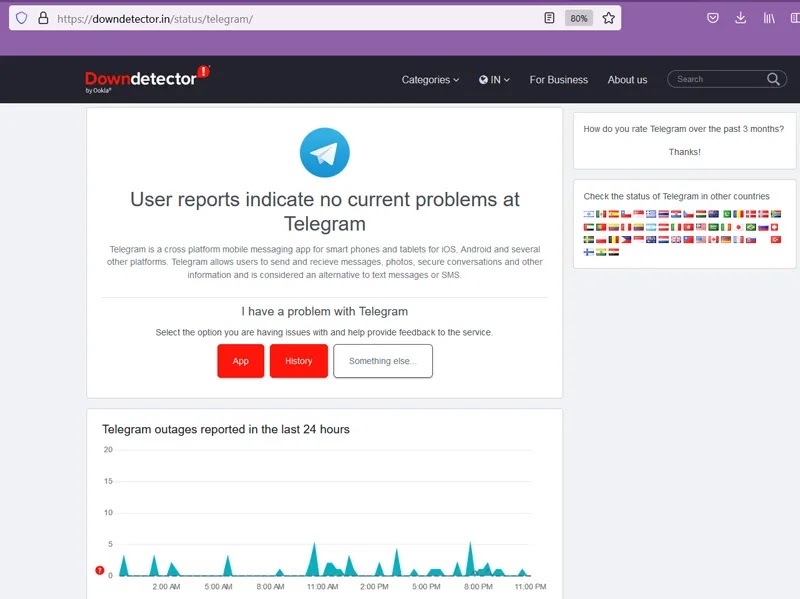Screen dimensions: 800x599
Task: Select the Philippines flag
Action: point(626,239)
